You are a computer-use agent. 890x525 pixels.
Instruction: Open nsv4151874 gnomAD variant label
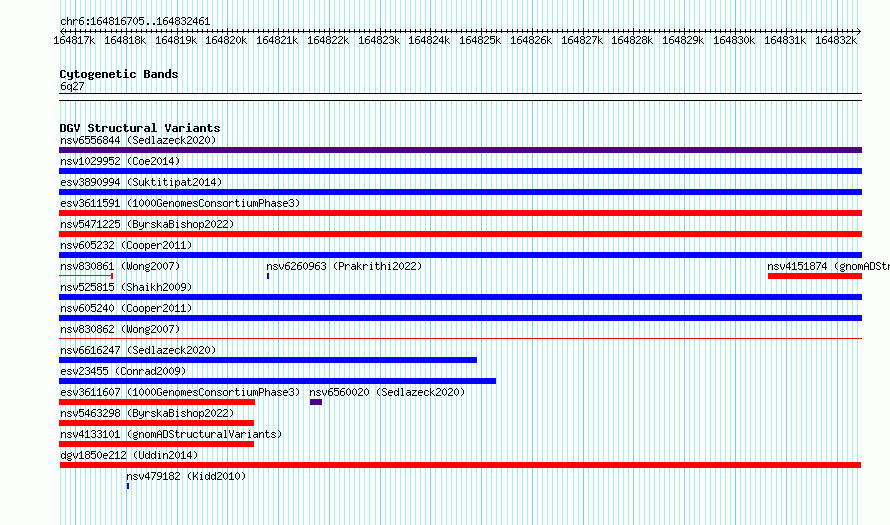coord(828,266)
